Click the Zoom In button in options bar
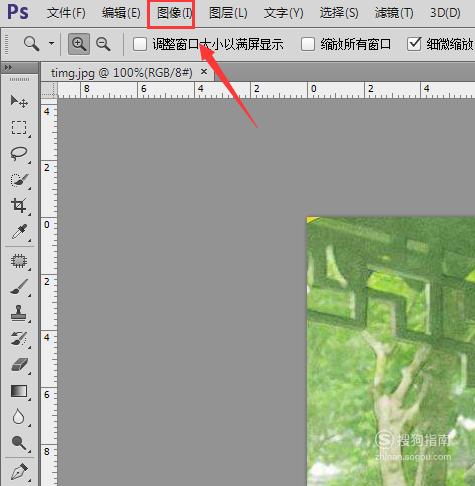 click(79, 44)
